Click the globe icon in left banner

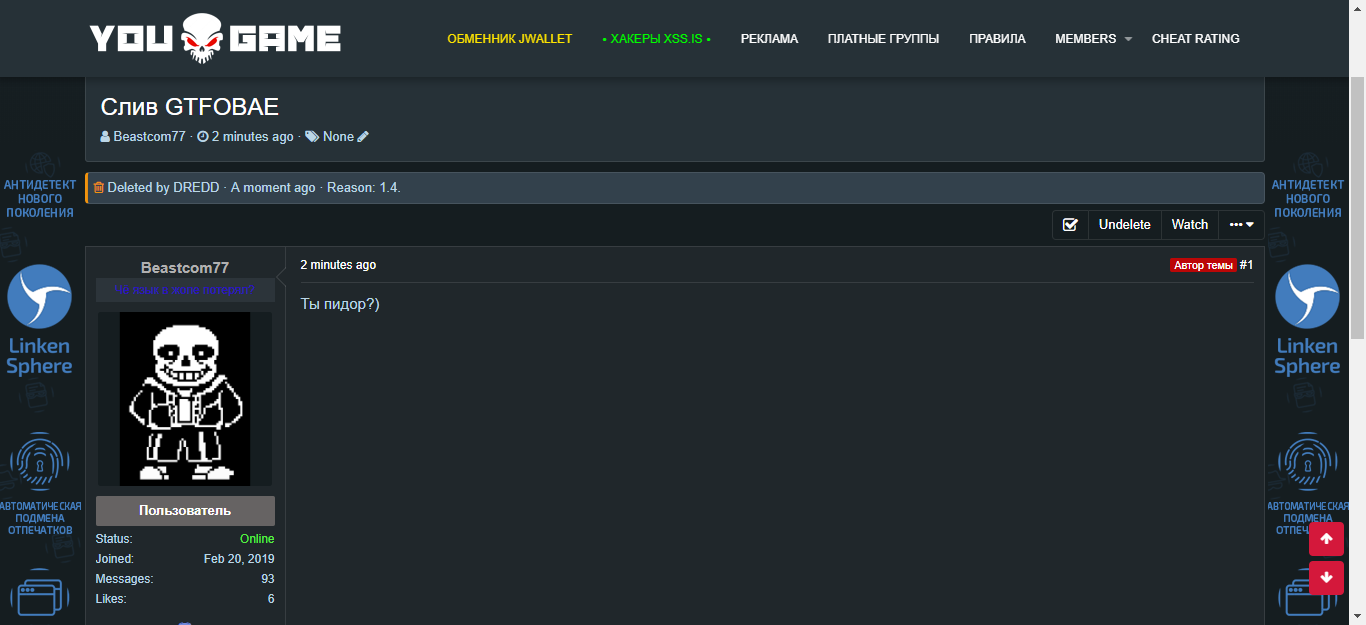click(39, 164)
